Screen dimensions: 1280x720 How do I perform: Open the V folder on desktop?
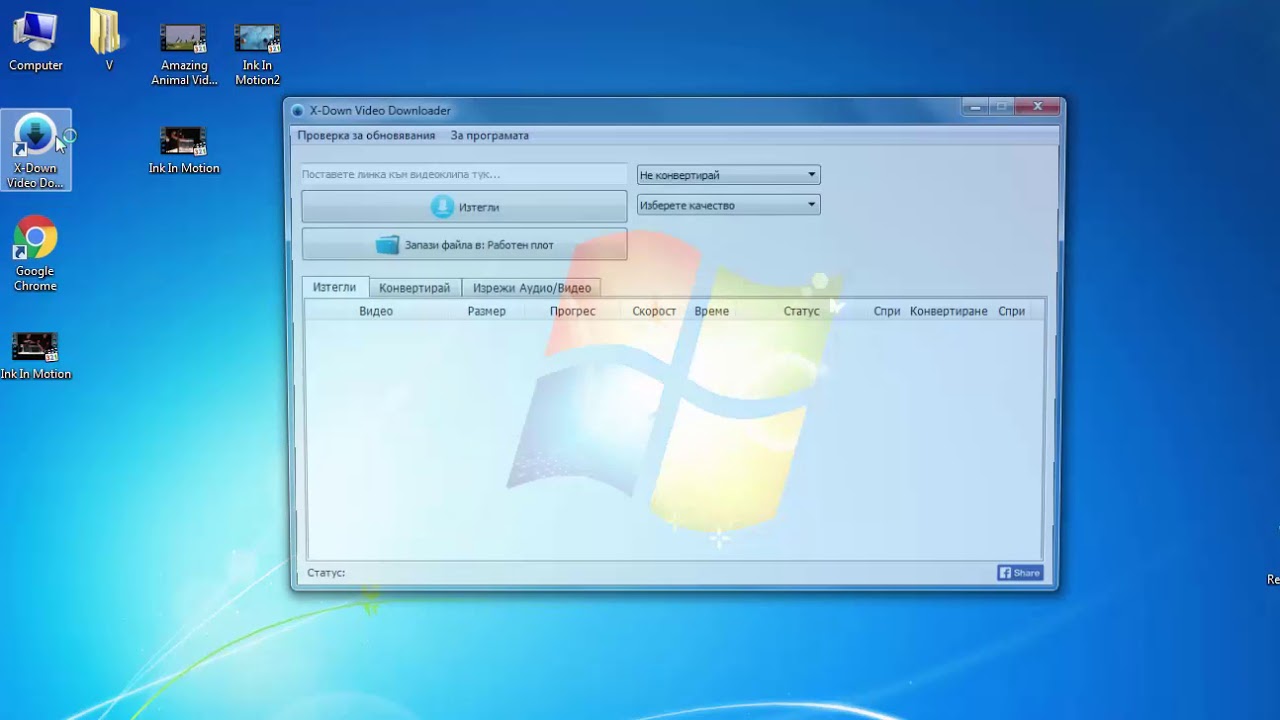(108, 41)
